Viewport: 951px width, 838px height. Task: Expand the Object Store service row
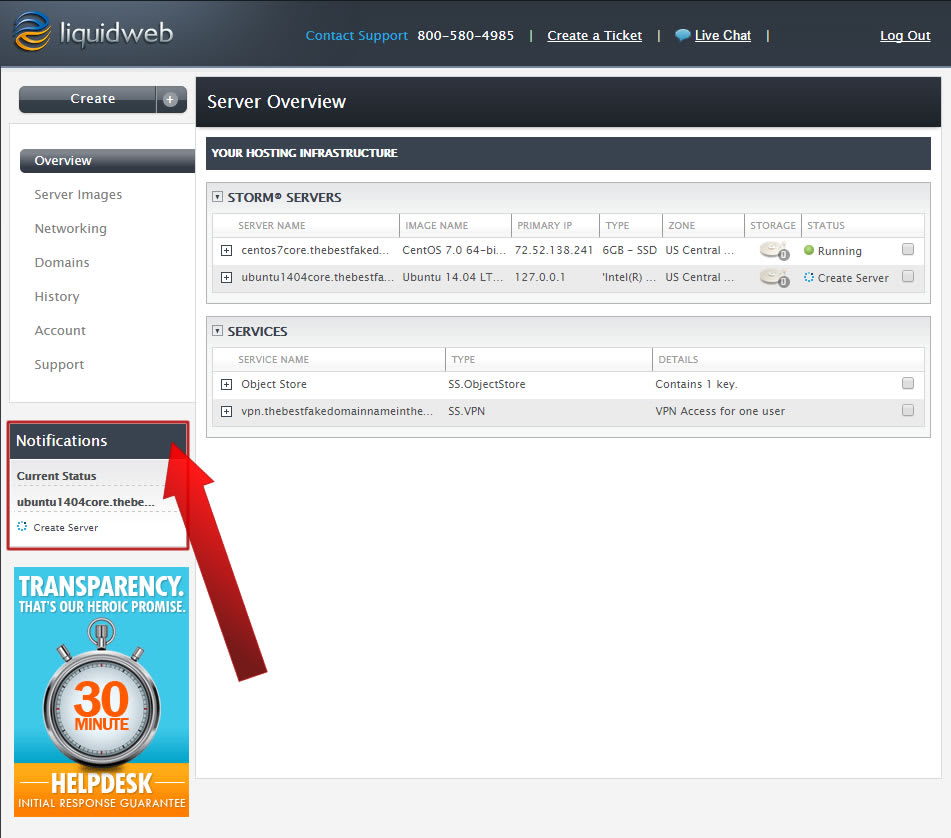[226, 384]
